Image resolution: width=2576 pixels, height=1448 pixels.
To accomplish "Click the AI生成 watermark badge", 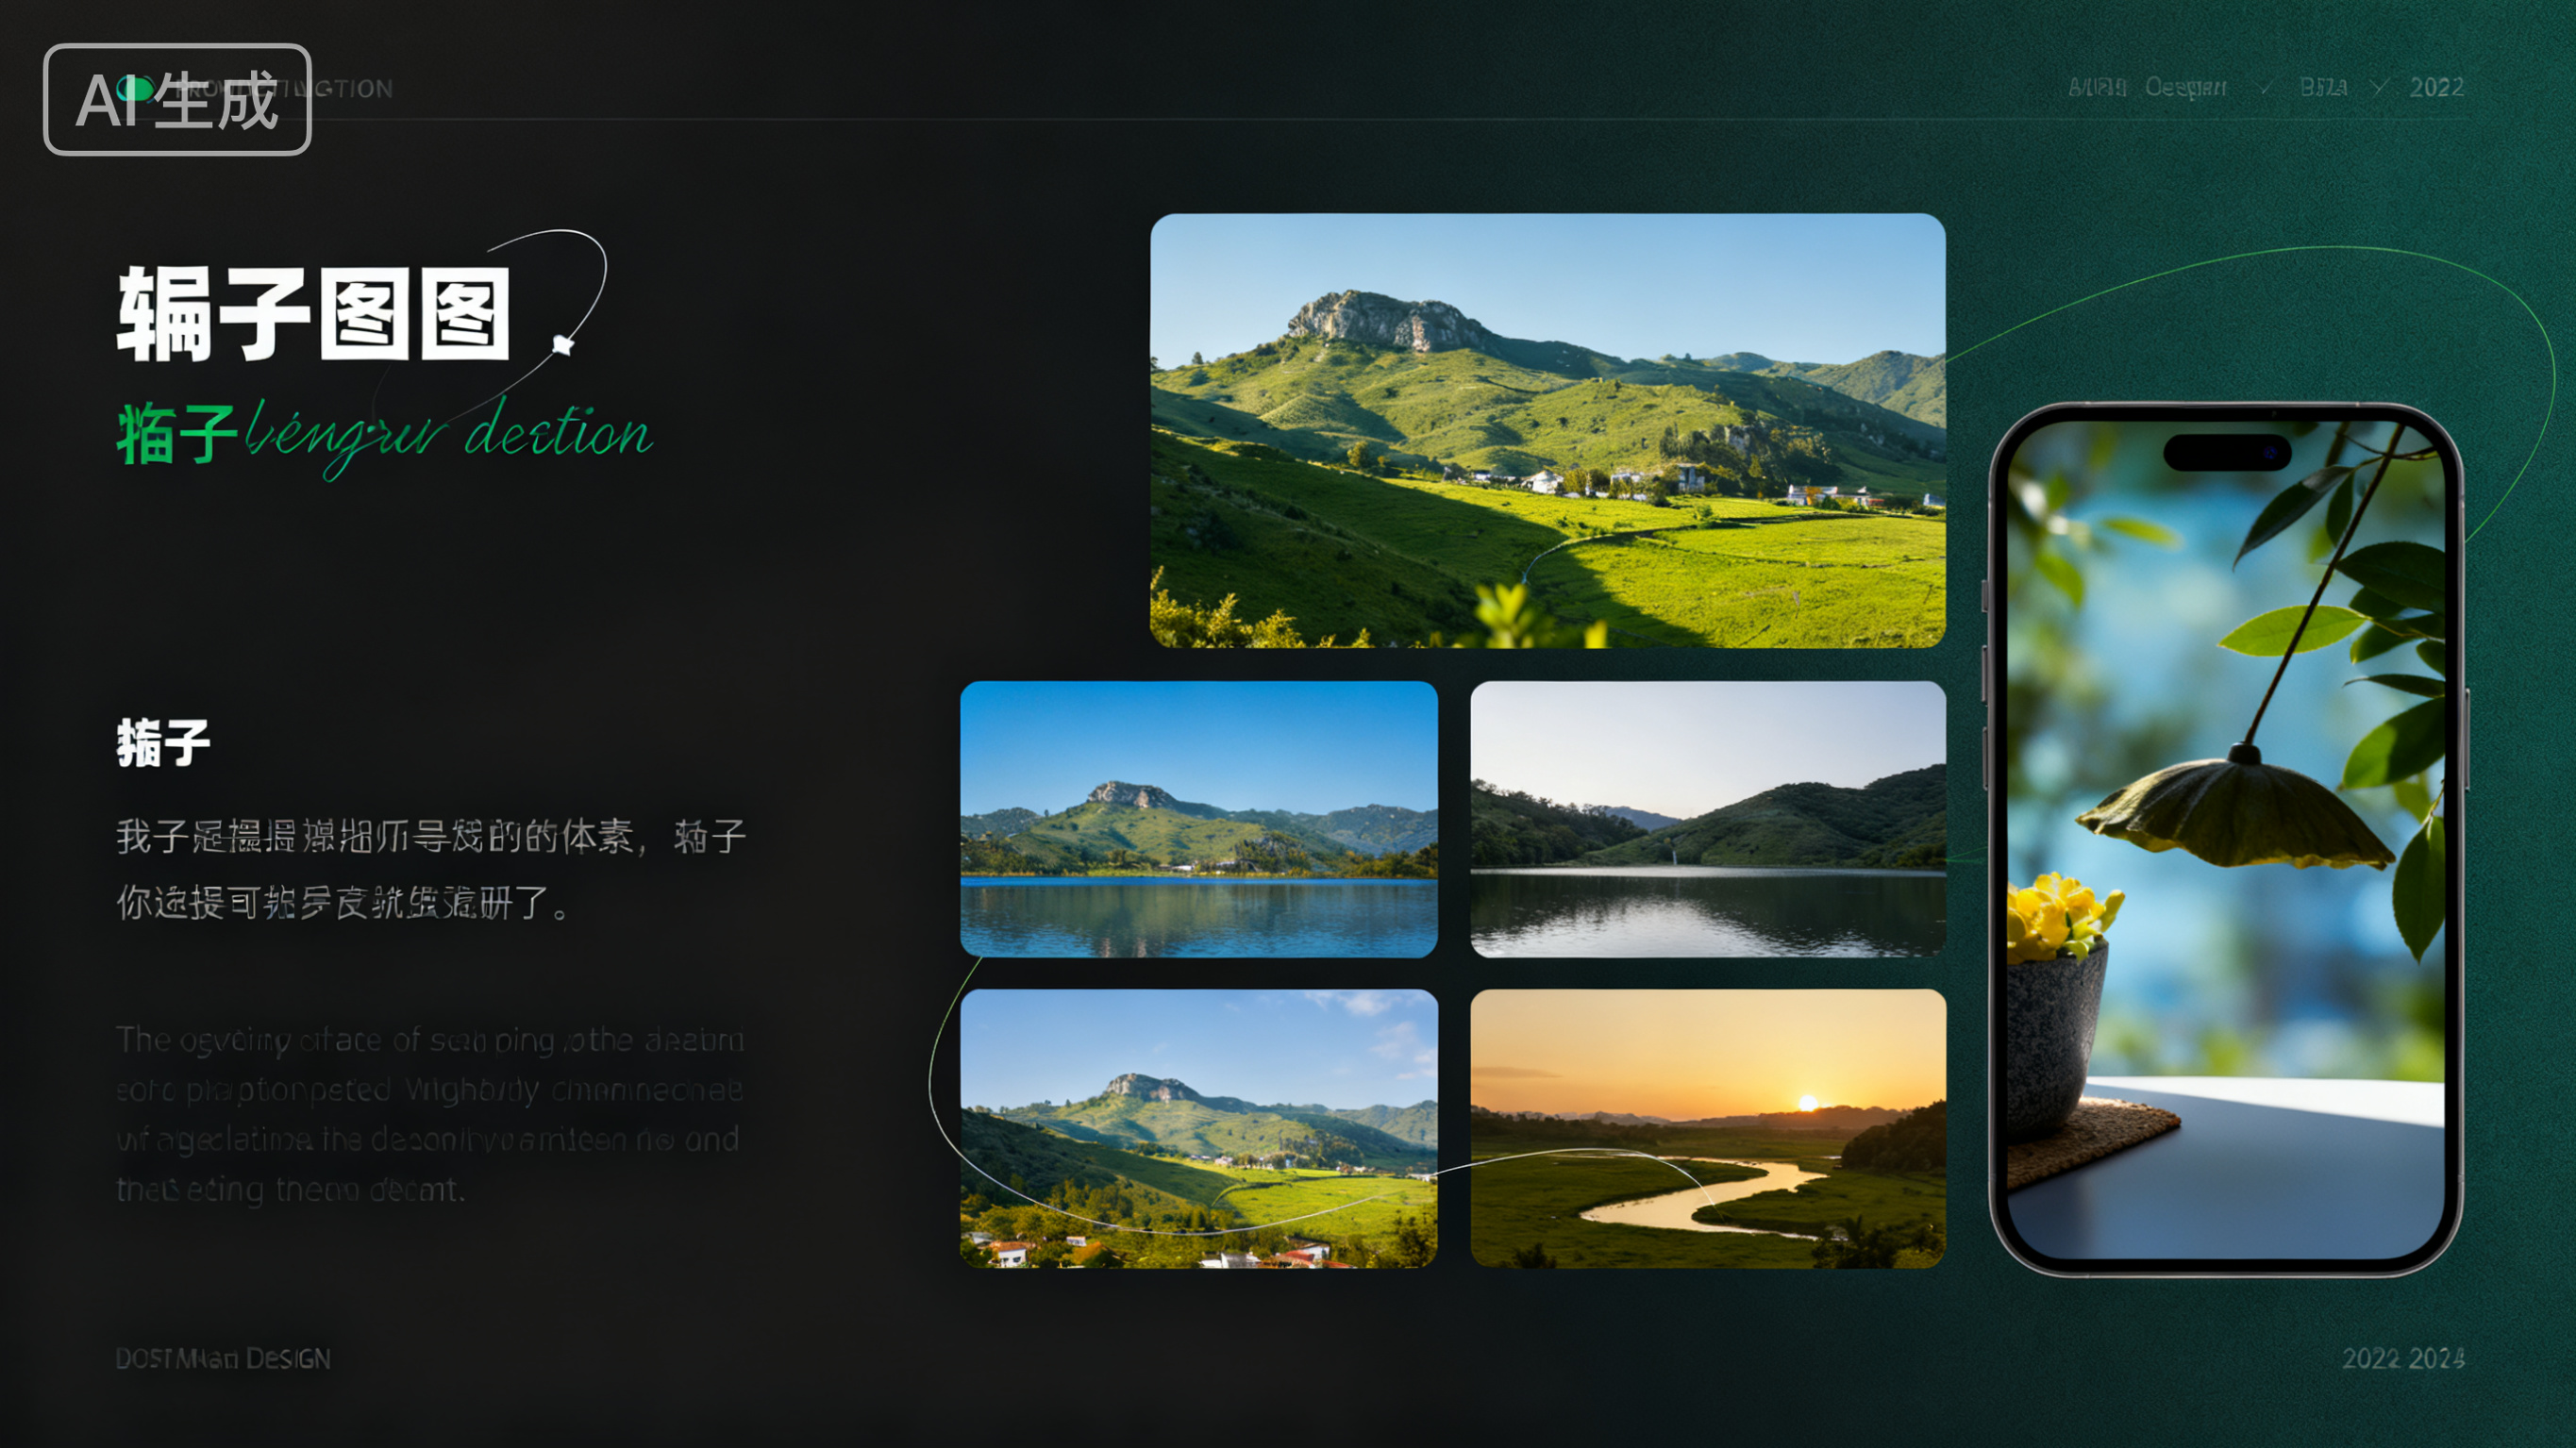I will (177, 99).
